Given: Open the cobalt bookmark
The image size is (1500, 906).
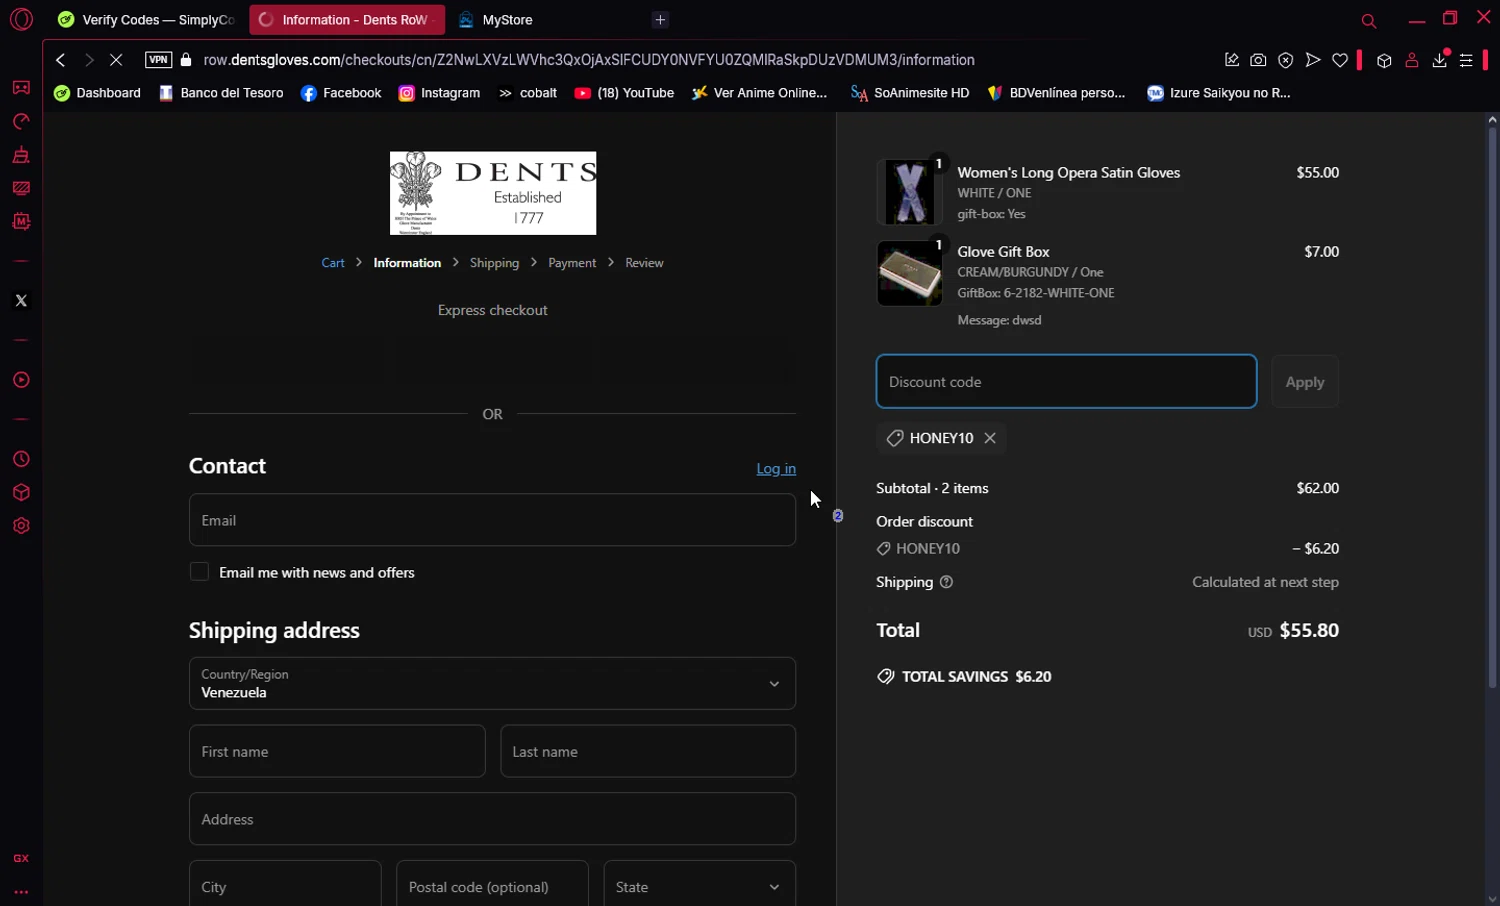Looking at the screenshot, I should tap(527, 93).
